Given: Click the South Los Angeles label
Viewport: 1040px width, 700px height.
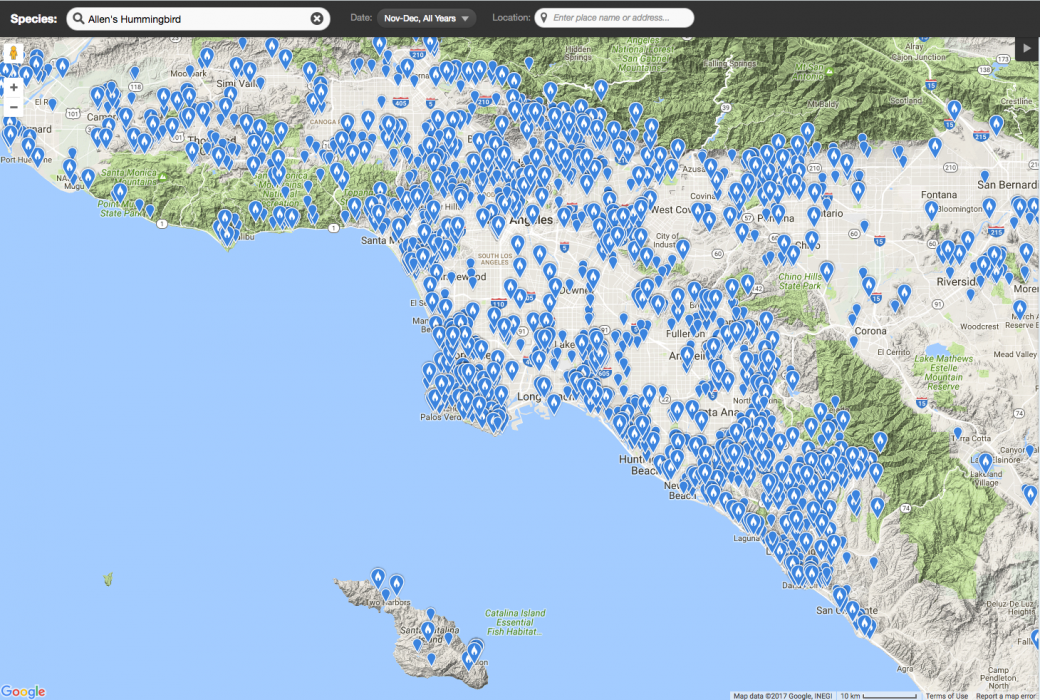Looking at the screenshot, I should (495, 259).
